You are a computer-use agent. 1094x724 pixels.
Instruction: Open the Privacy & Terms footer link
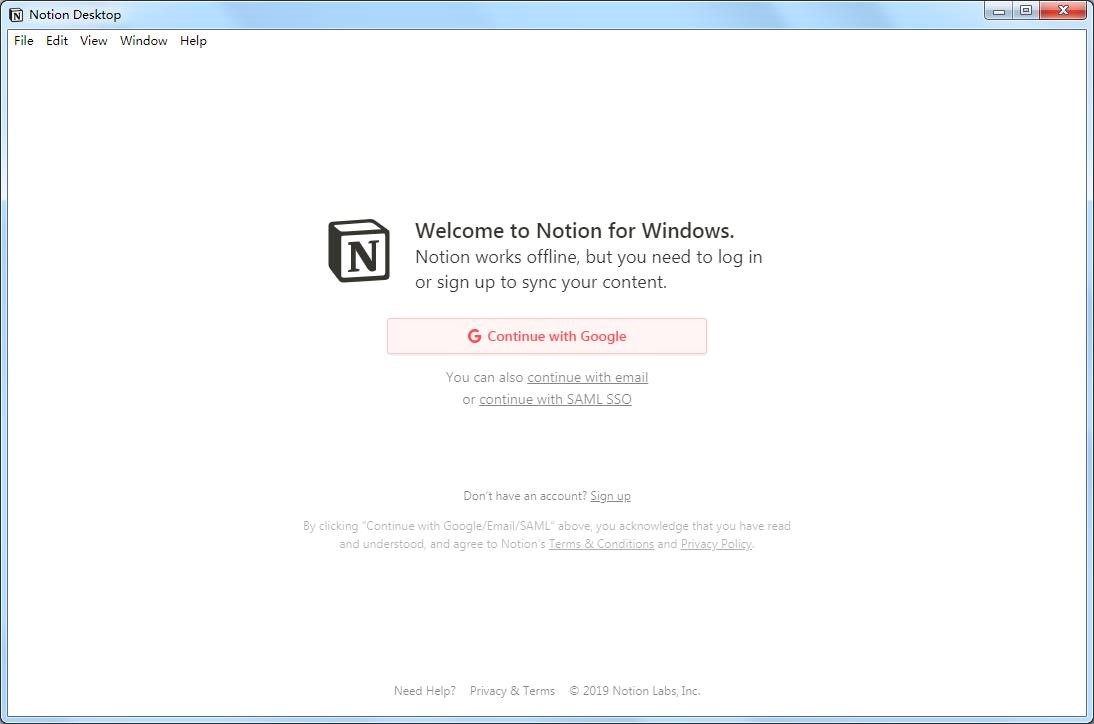[x=512, y=690]
